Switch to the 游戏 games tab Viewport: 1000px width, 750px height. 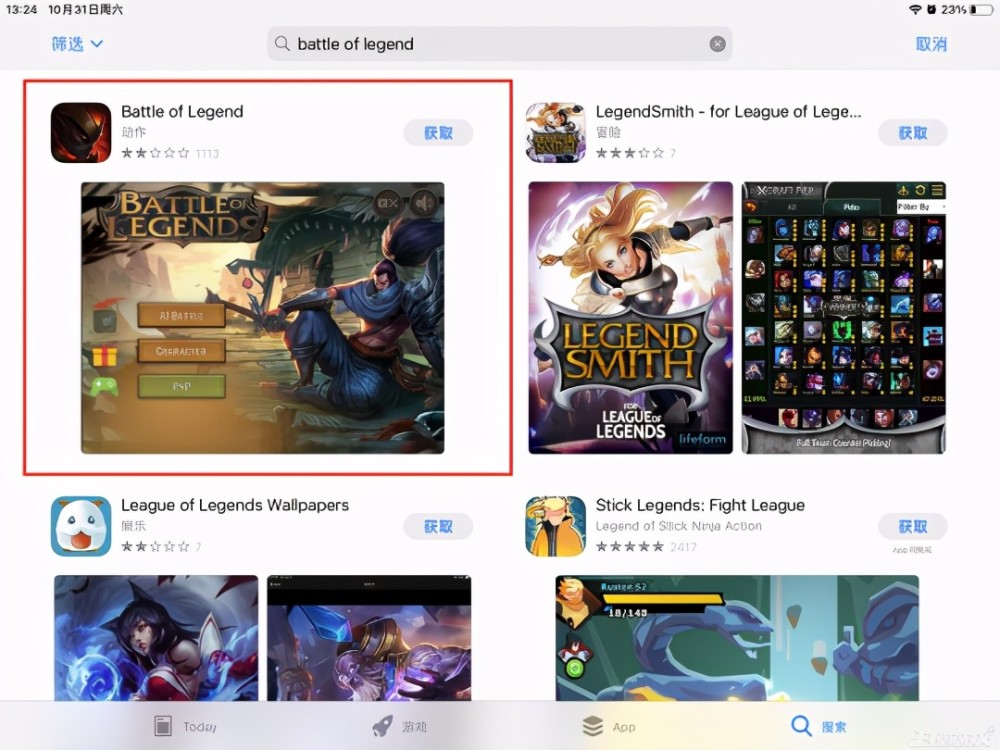[x=400, y=726]
